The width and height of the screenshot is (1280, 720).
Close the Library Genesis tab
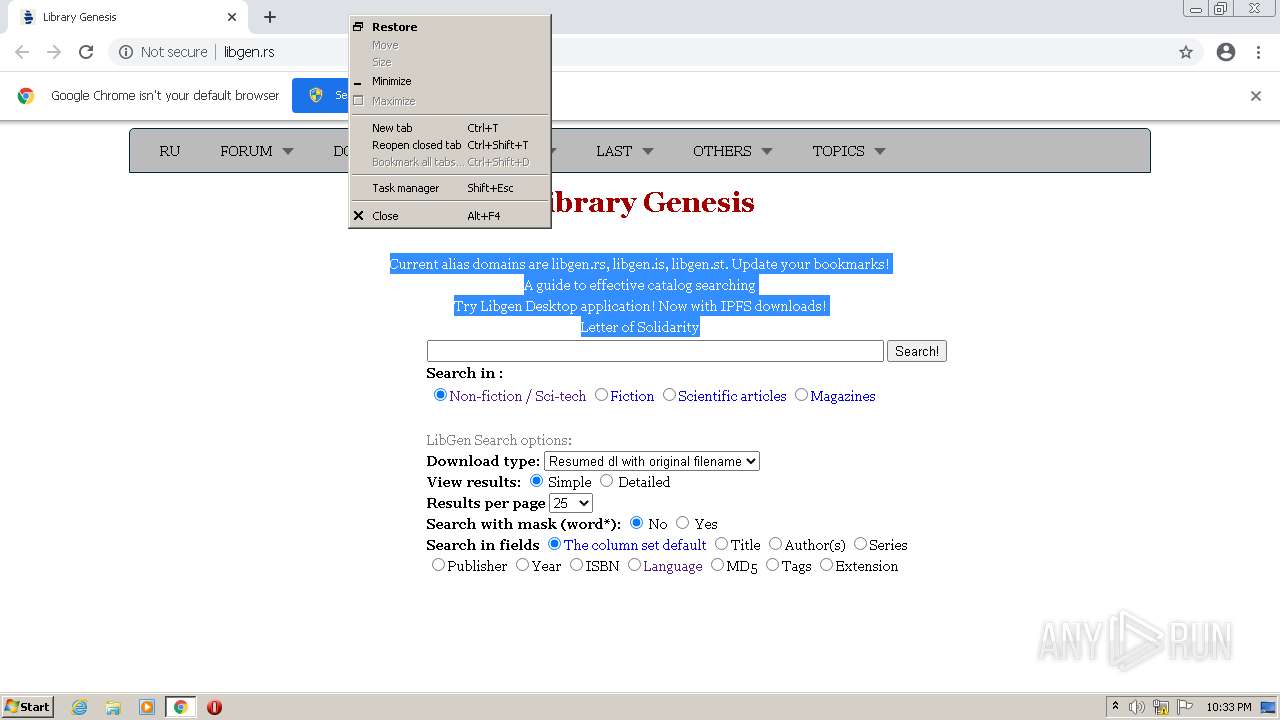coord(232,17)
